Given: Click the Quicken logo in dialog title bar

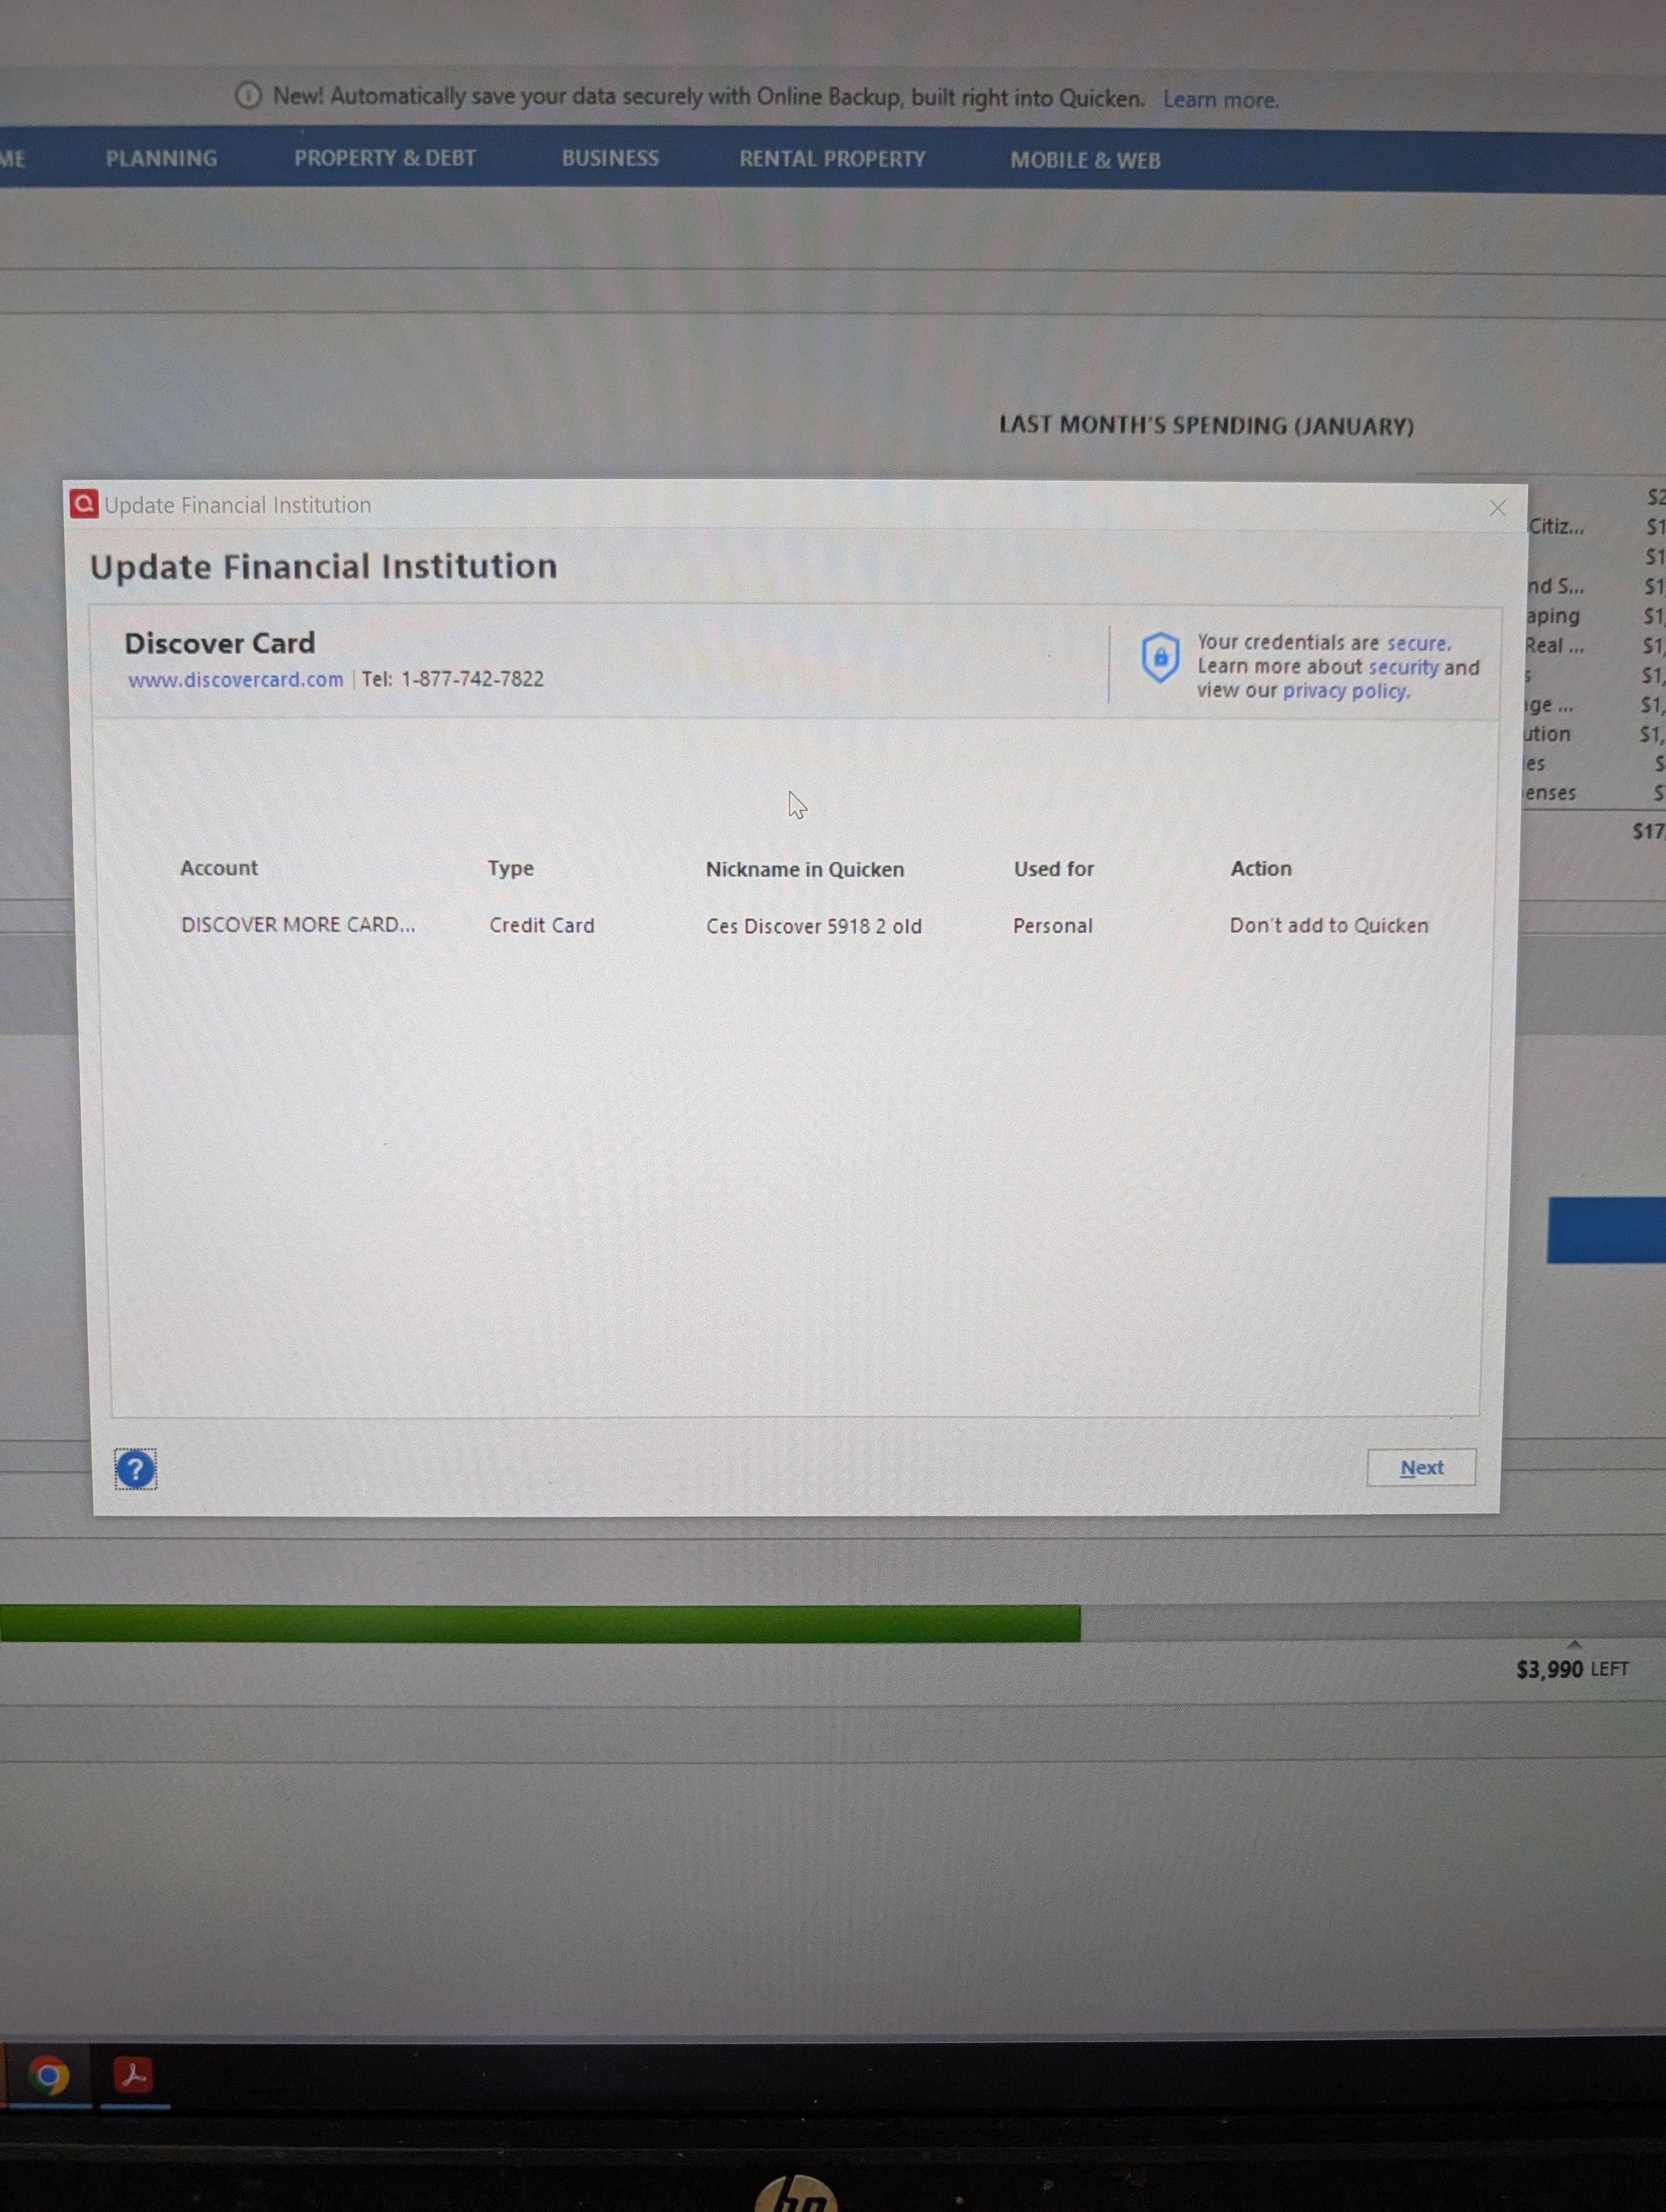Looking at the screenshot, I should pos(84,505).
